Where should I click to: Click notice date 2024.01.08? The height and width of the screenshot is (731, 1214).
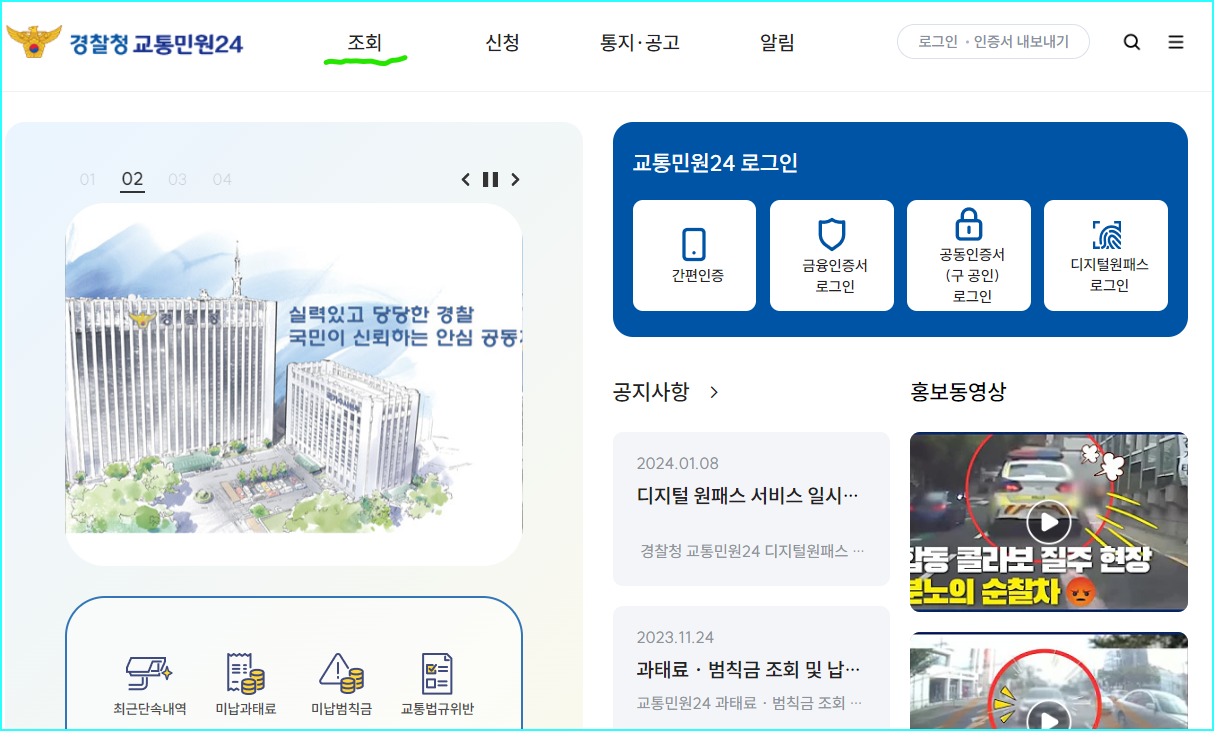click(x=677, y=463)
